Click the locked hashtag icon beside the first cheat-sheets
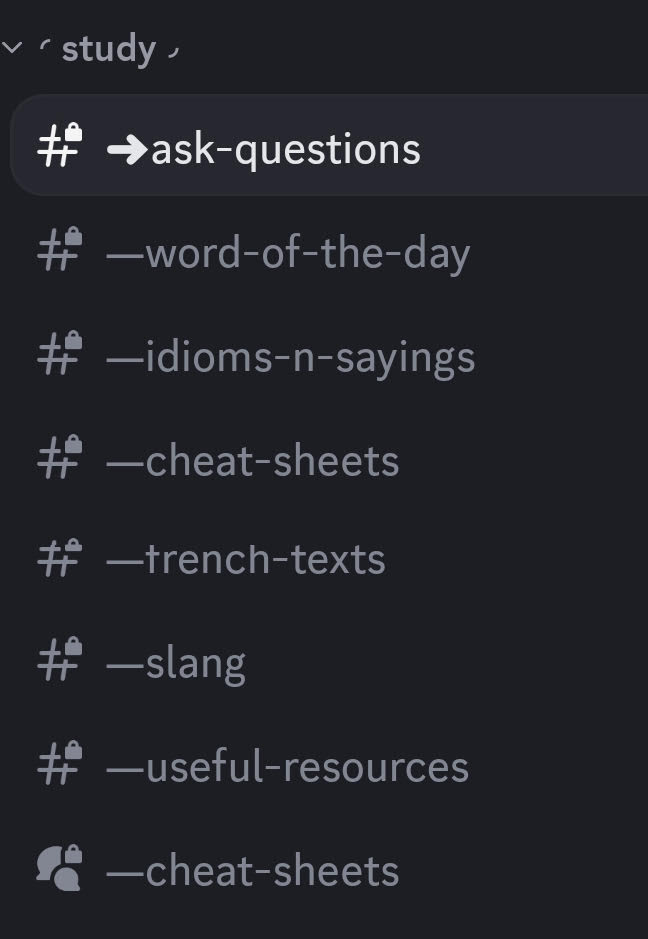Image resolution: width=648 pixels, height=939 pixels. [59, 459]
